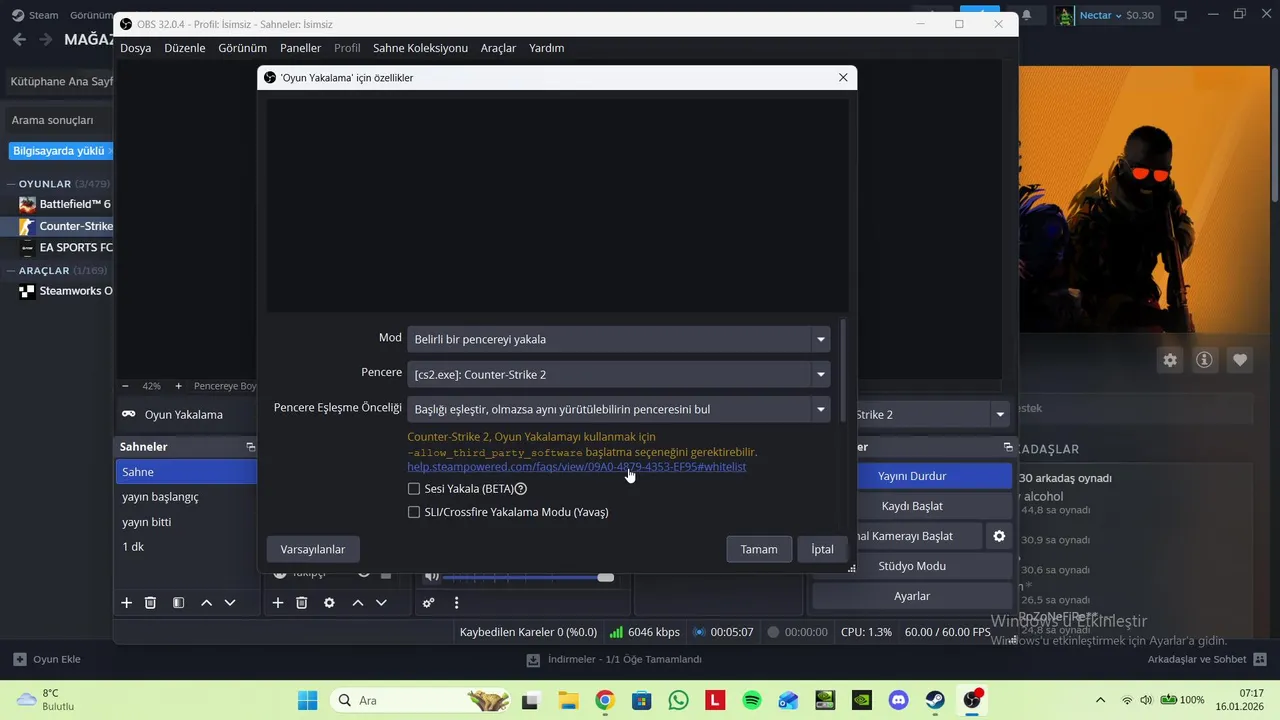Open the Paneller menu in OBS
Viewport: 1280px width, 720px height.
coord(301,48)
